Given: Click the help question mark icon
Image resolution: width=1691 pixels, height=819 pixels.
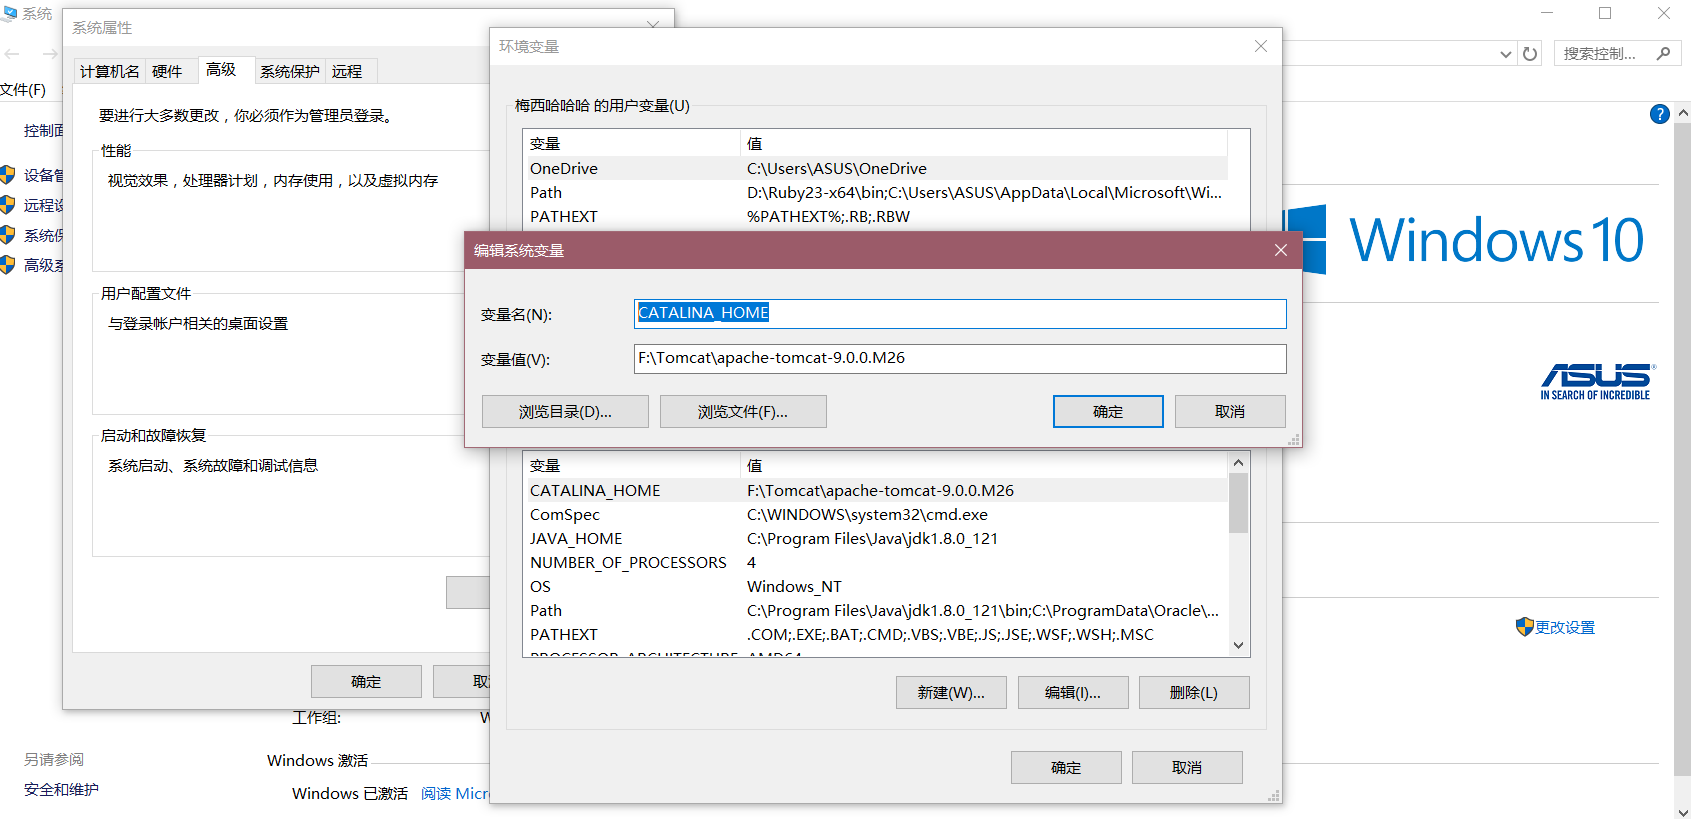Looking at the screenshot, I should (1660, 114).
